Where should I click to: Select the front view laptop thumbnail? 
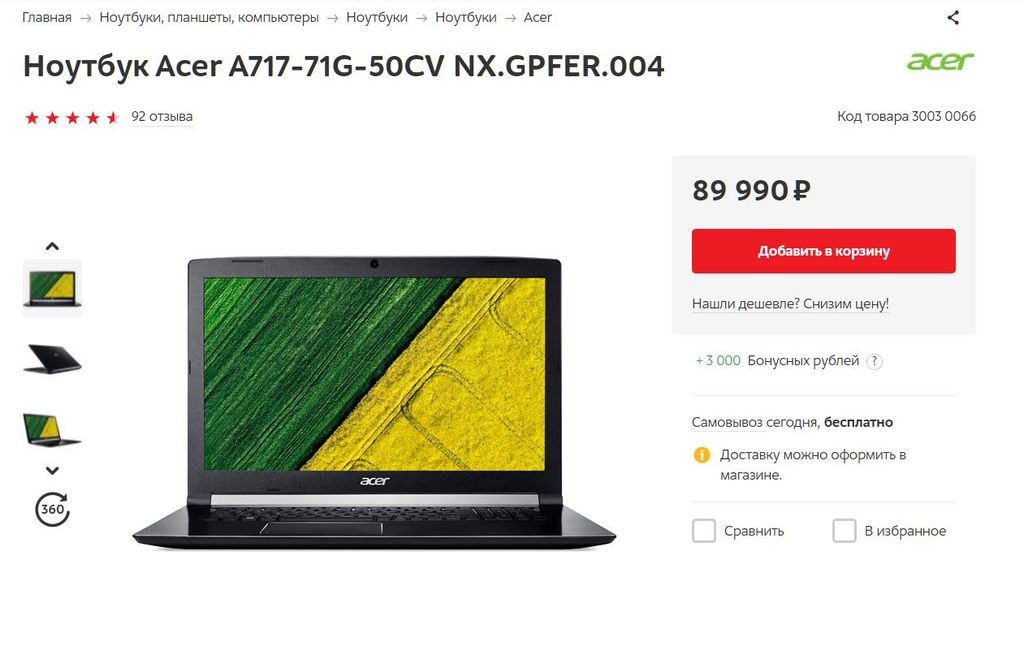pos(52,288)
